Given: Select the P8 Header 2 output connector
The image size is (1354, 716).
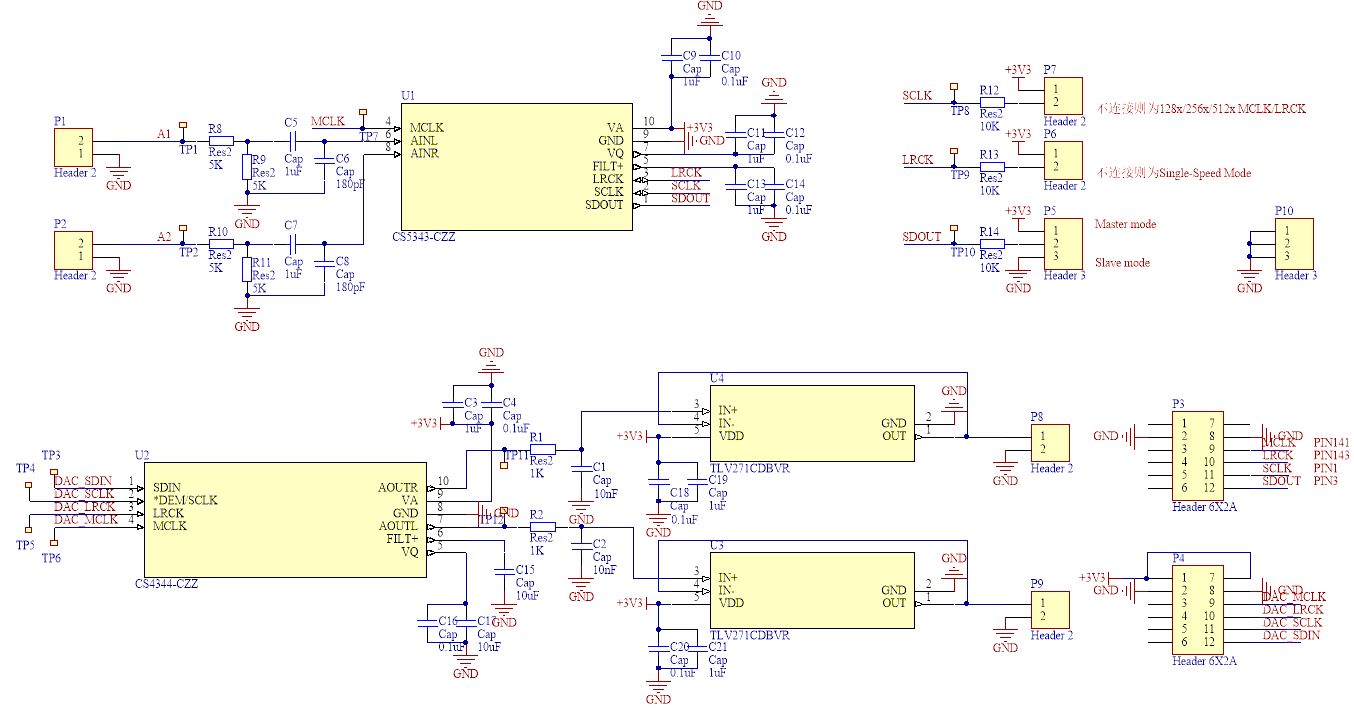Looking at the screenshot, I should [1049, 442].
